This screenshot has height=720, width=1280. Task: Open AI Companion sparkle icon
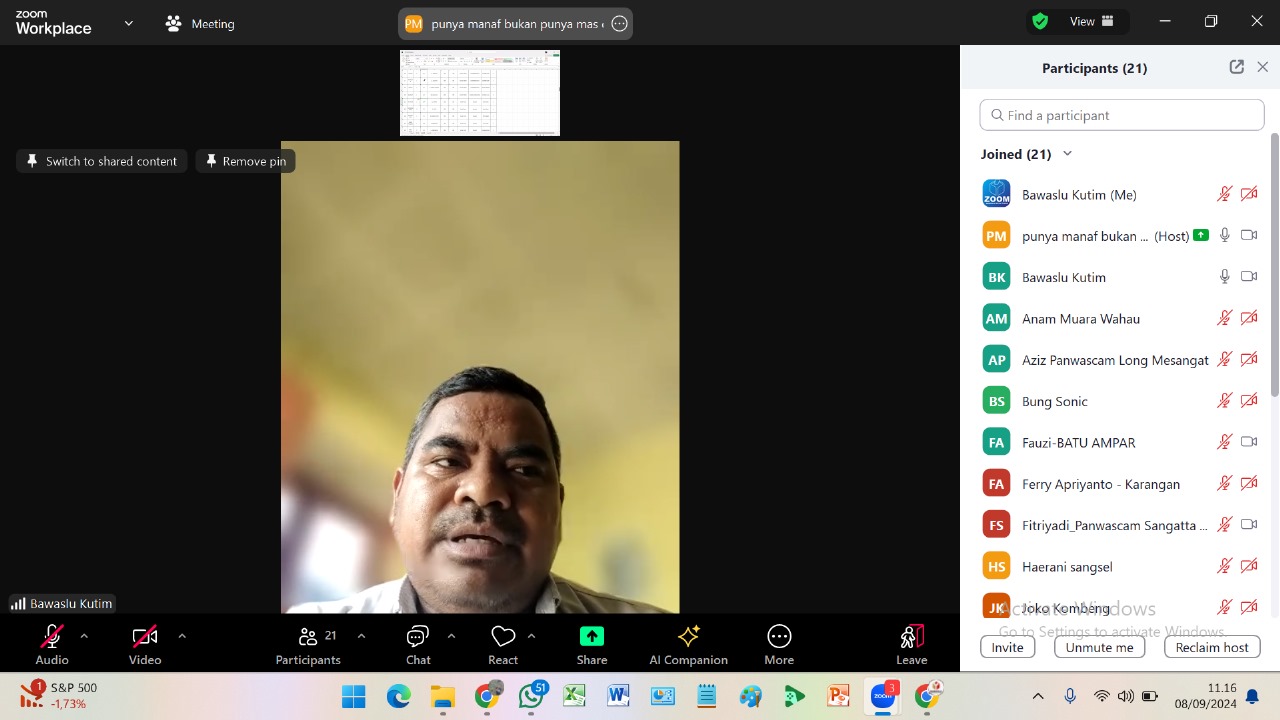(688, 637)
